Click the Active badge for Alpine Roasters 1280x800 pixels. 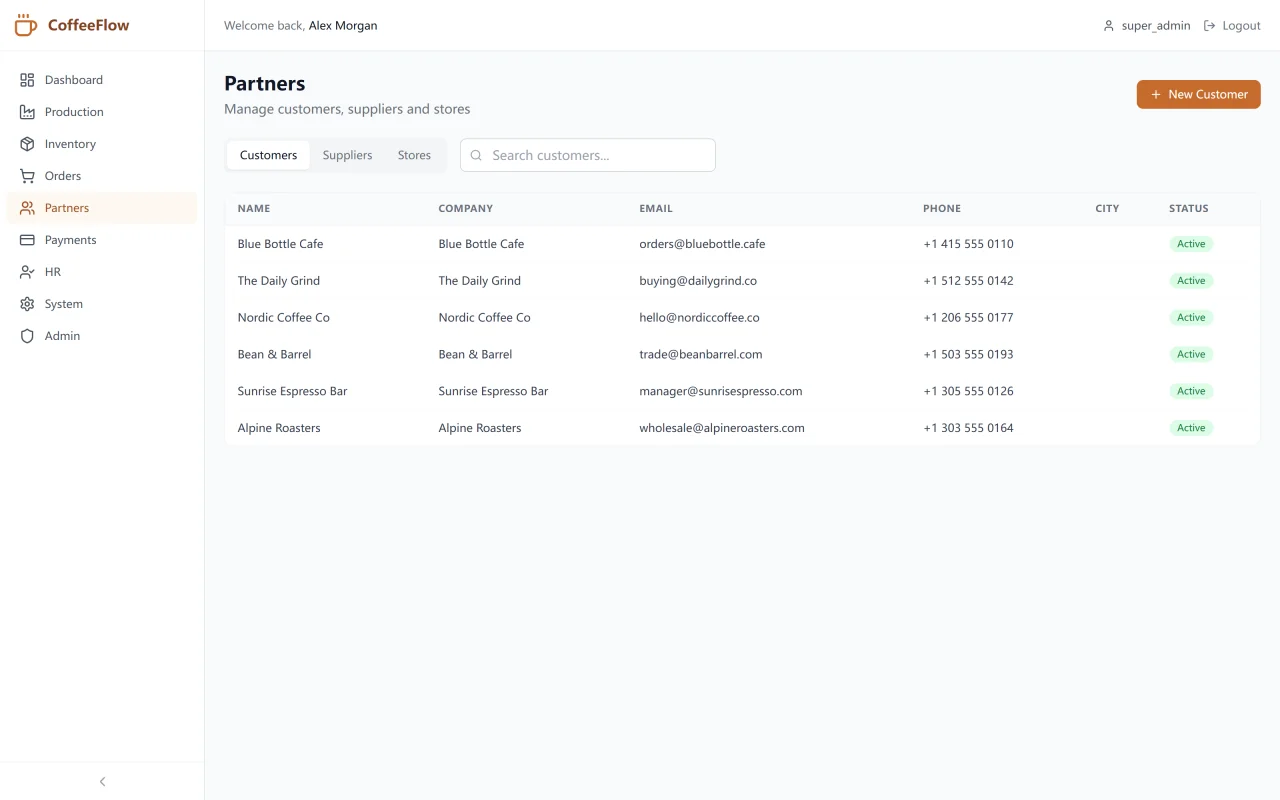(1191, 428)
